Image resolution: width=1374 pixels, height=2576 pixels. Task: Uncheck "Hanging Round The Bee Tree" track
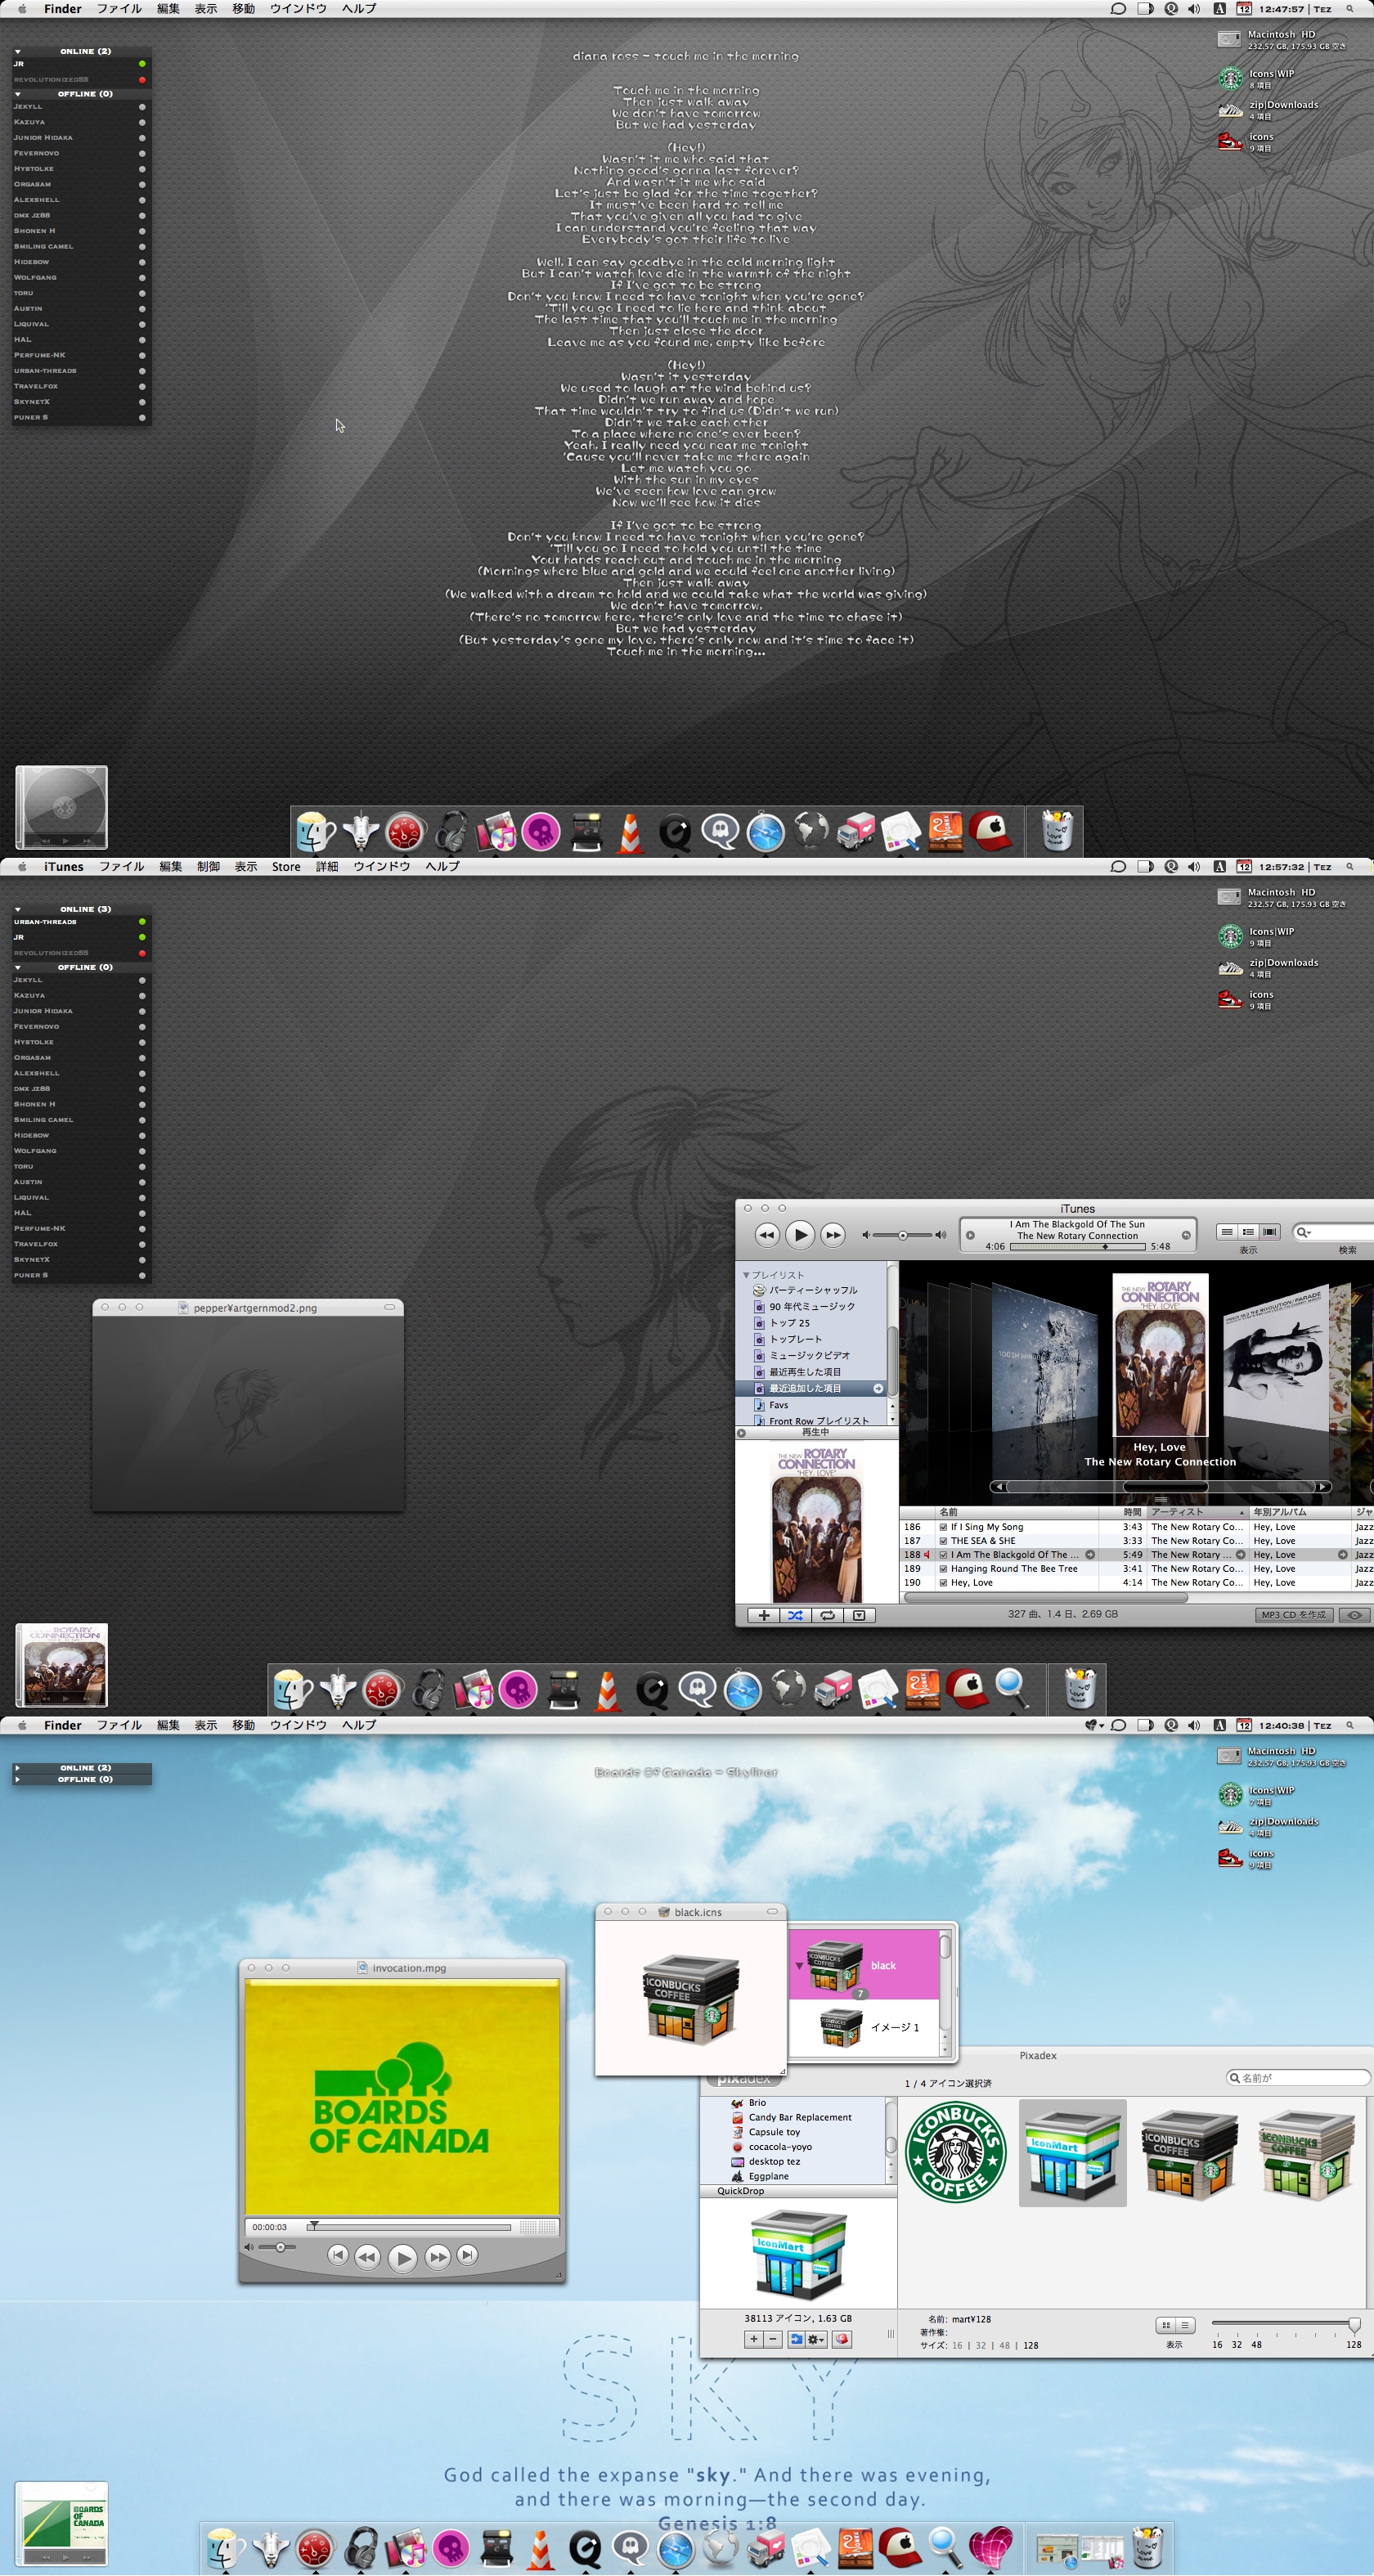943,1569
